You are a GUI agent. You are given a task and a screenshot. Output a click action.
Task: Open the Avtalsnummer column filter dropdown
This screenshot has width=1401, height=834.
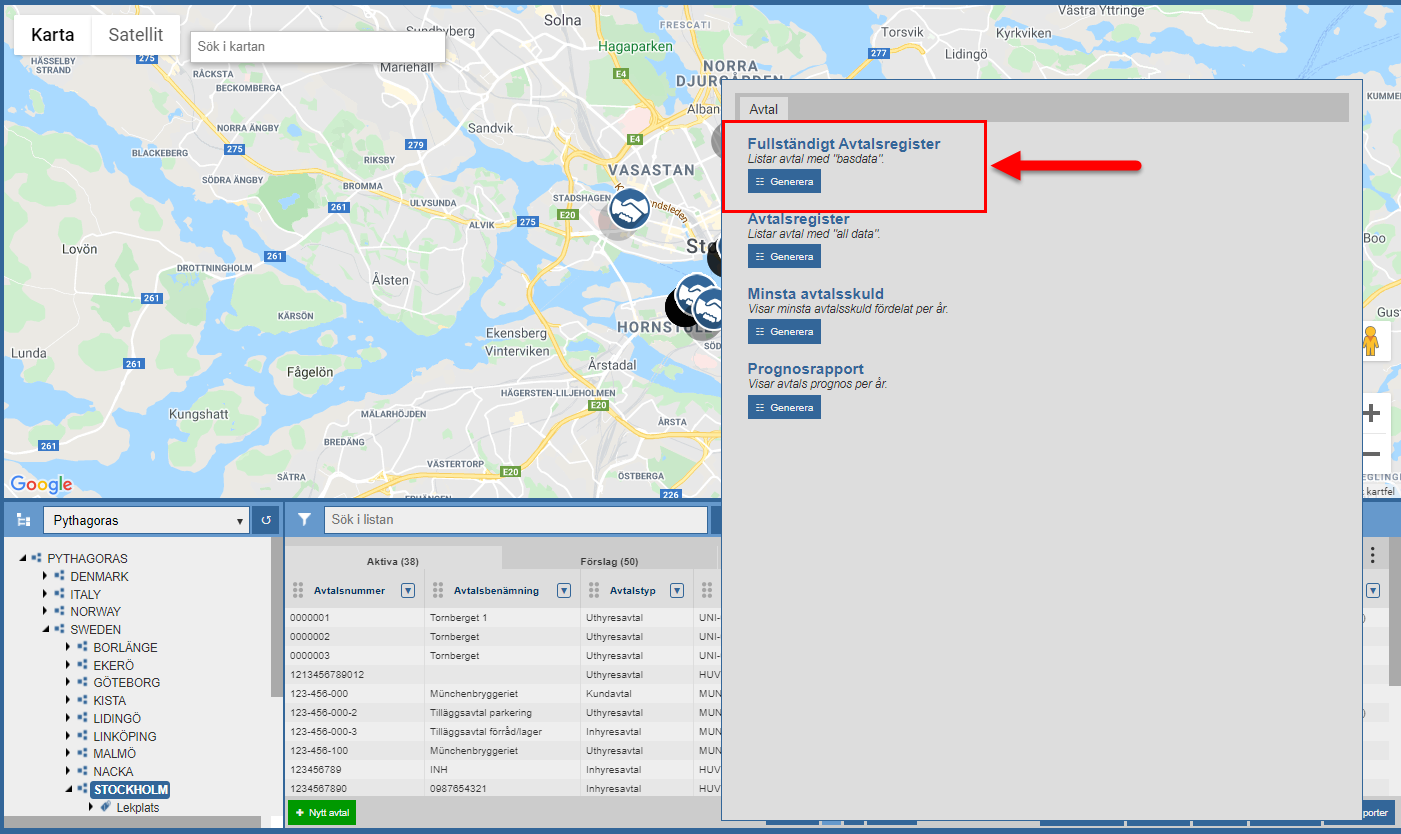tap(408, 590)
